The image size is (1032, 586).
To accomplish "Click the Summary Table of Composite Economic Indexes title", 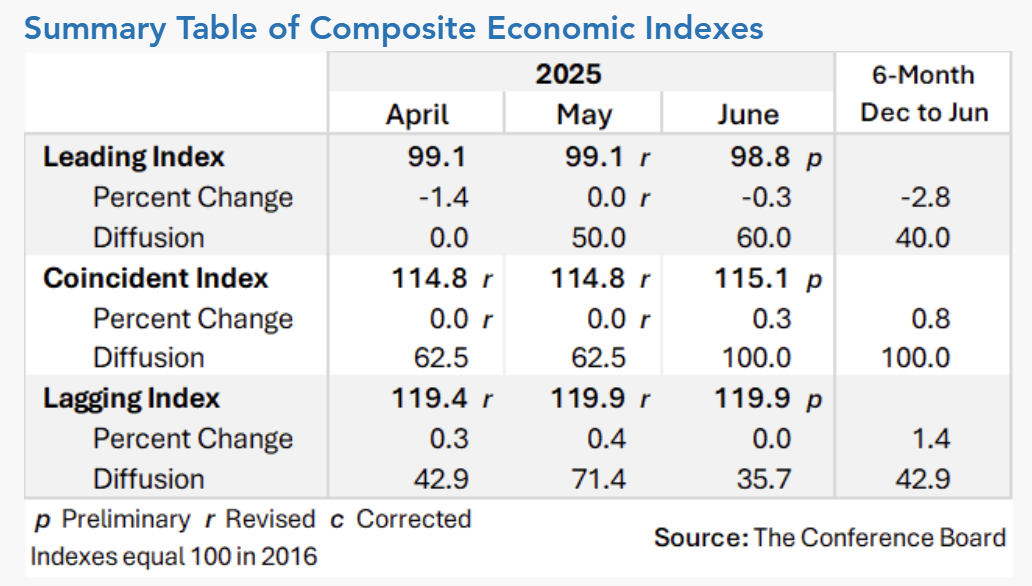I will coord(393,27).
